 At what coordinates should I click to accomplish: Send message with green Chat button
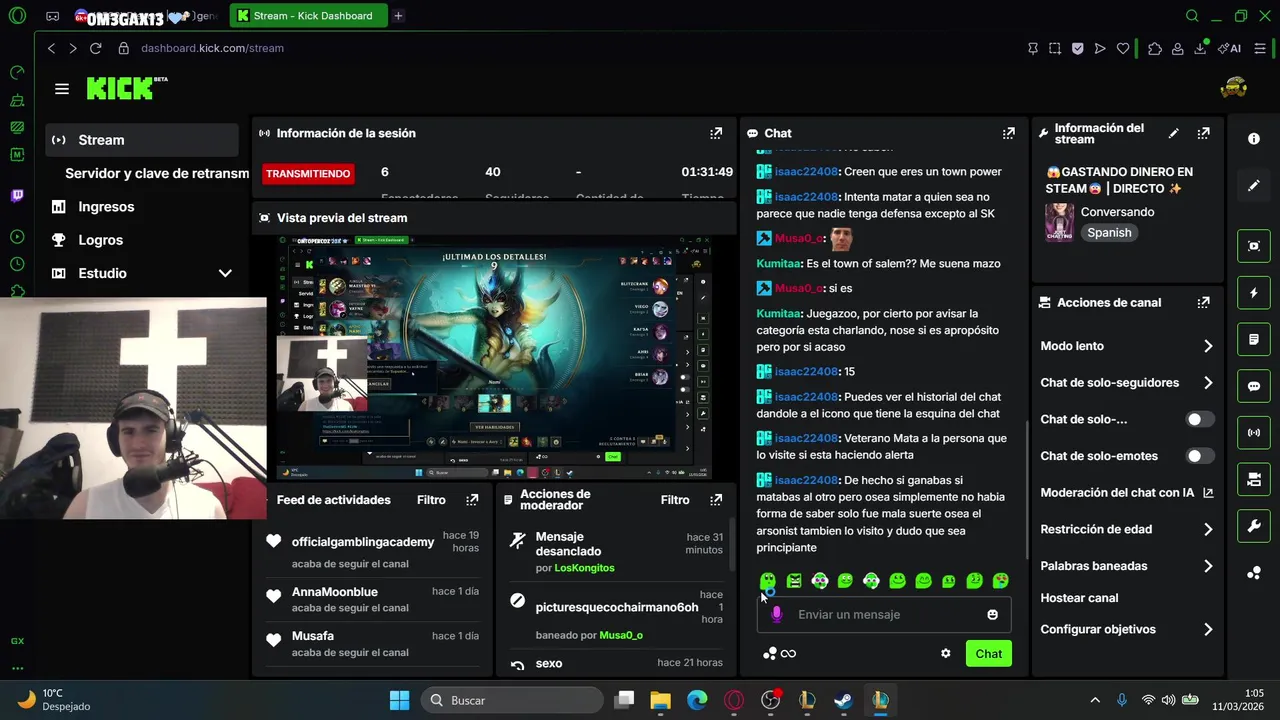pos(988,654)
